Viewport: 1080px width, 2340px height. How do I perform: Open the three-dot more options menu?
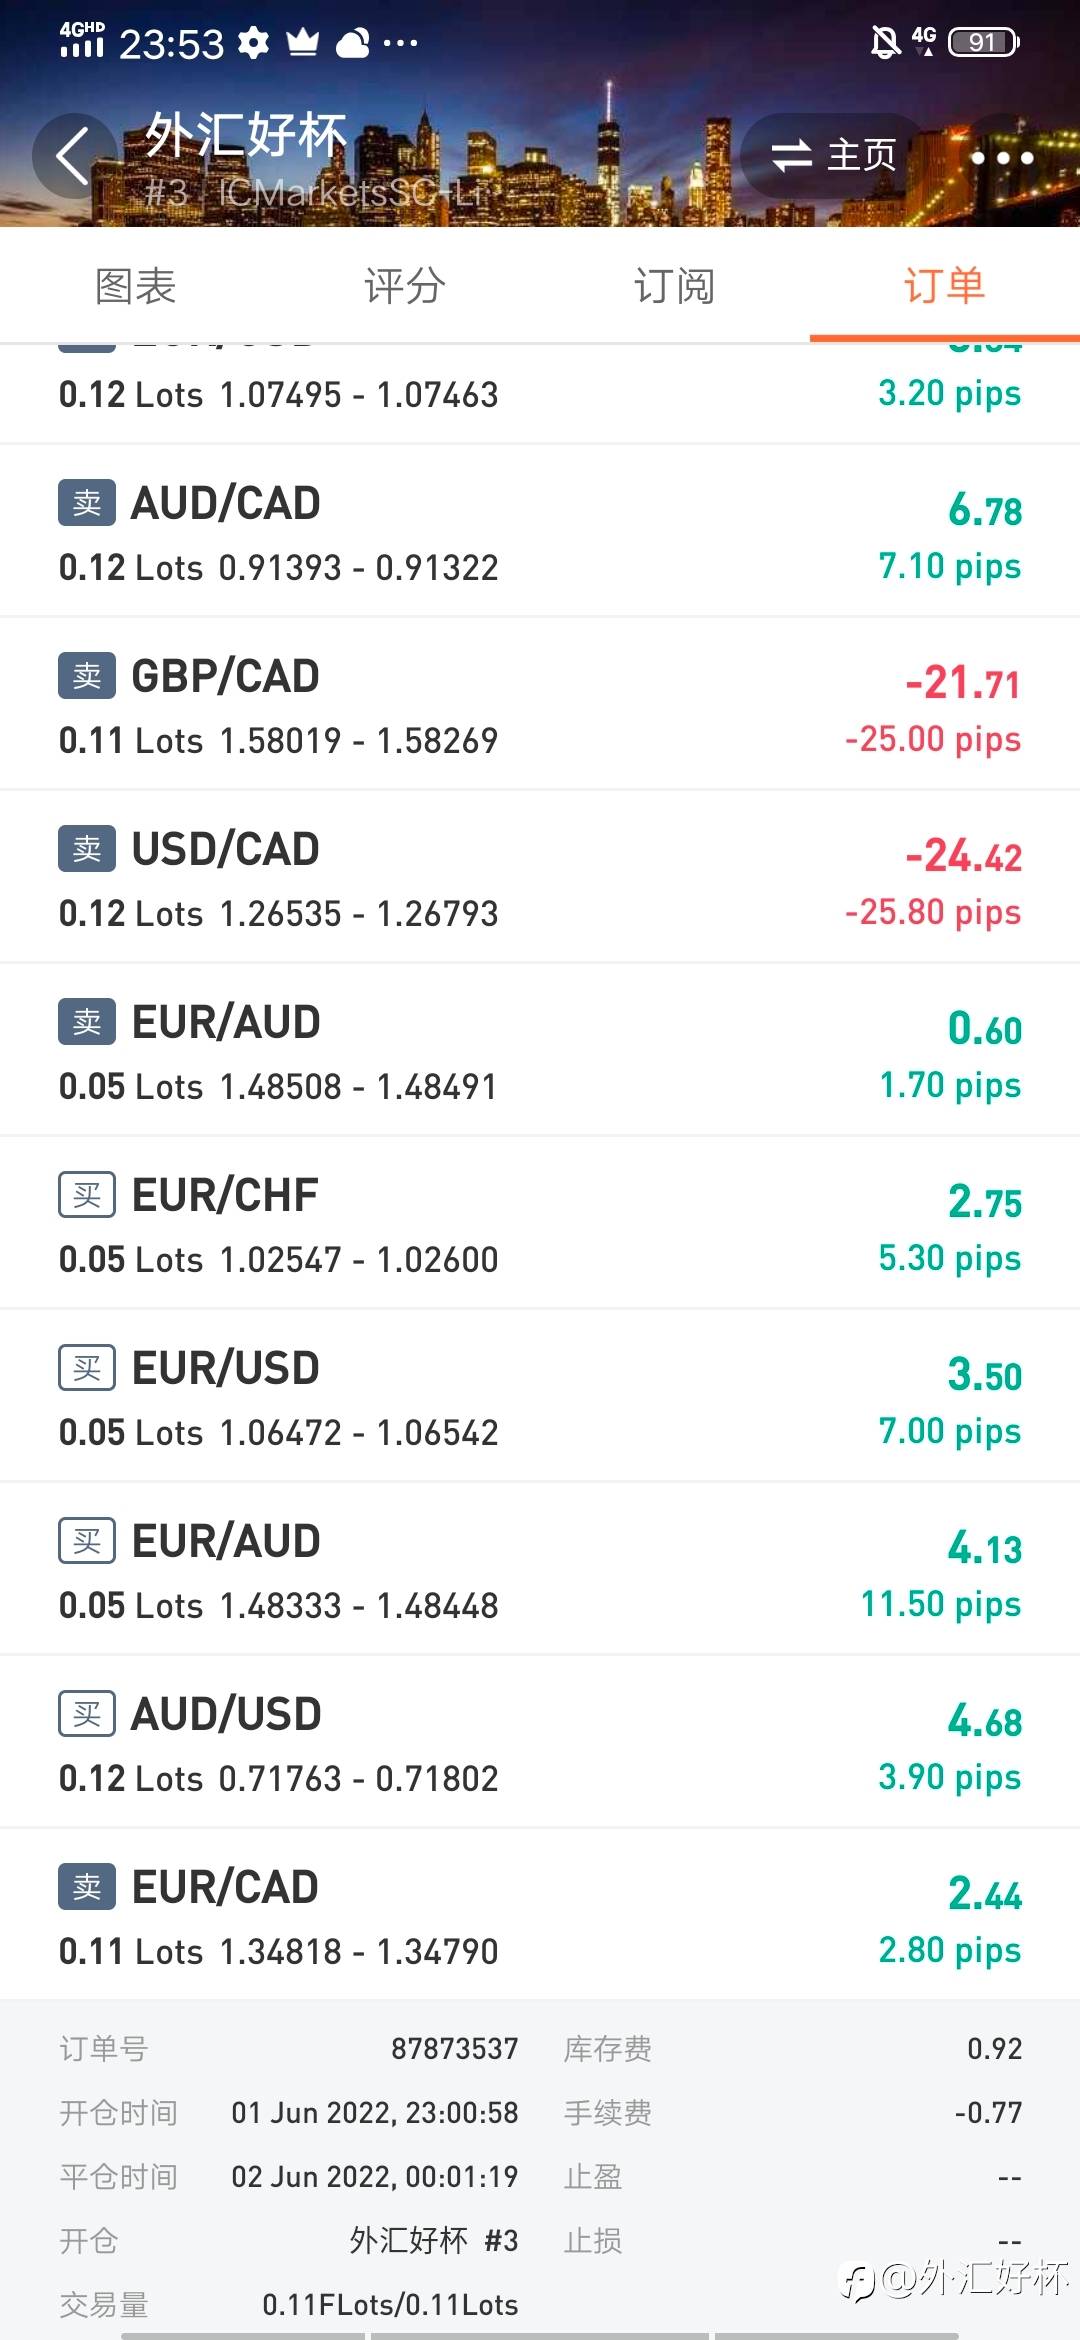[x=1002, y=157]
